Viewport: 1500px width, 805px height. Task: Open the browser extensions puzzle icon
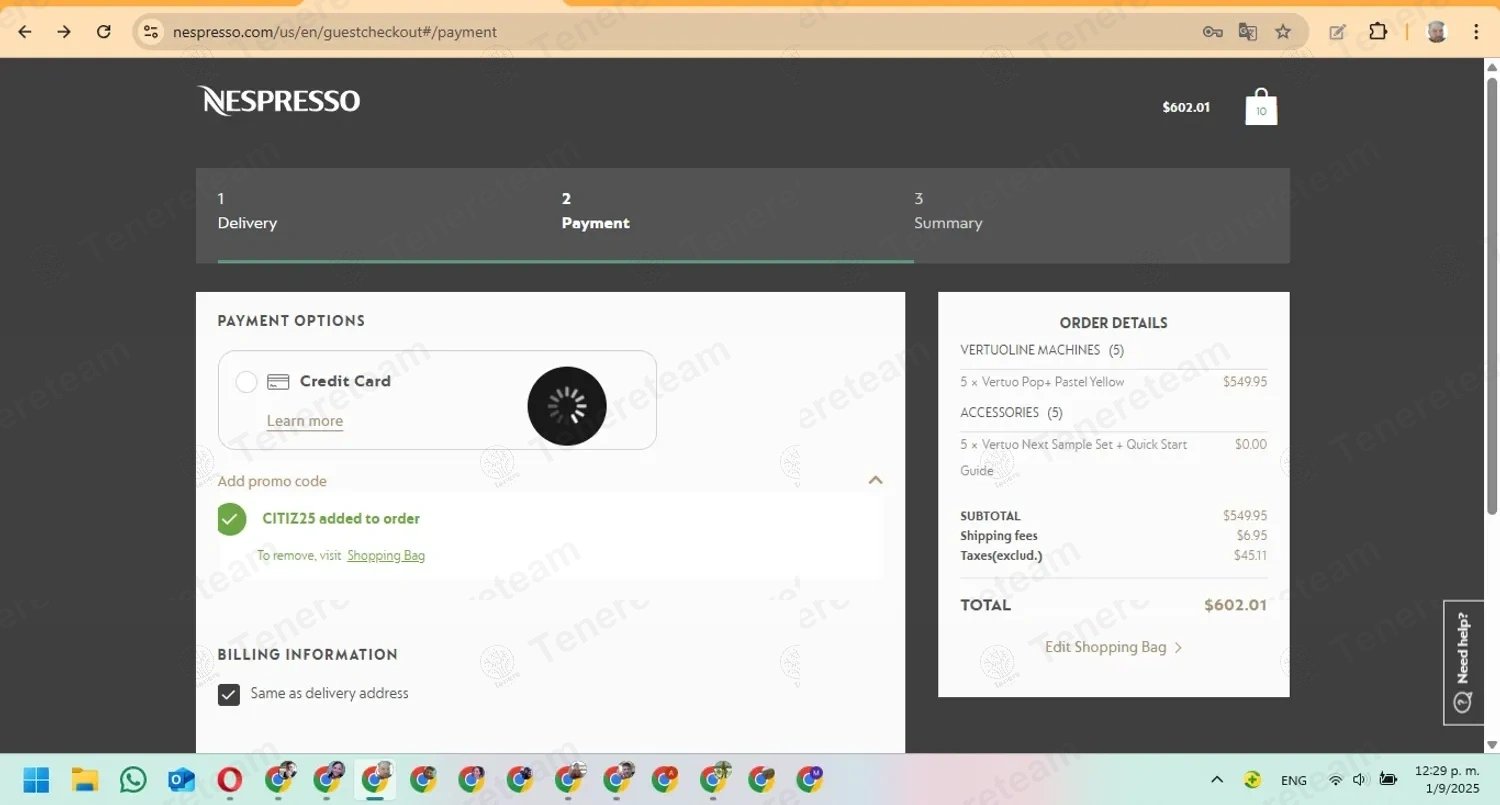1377,31
